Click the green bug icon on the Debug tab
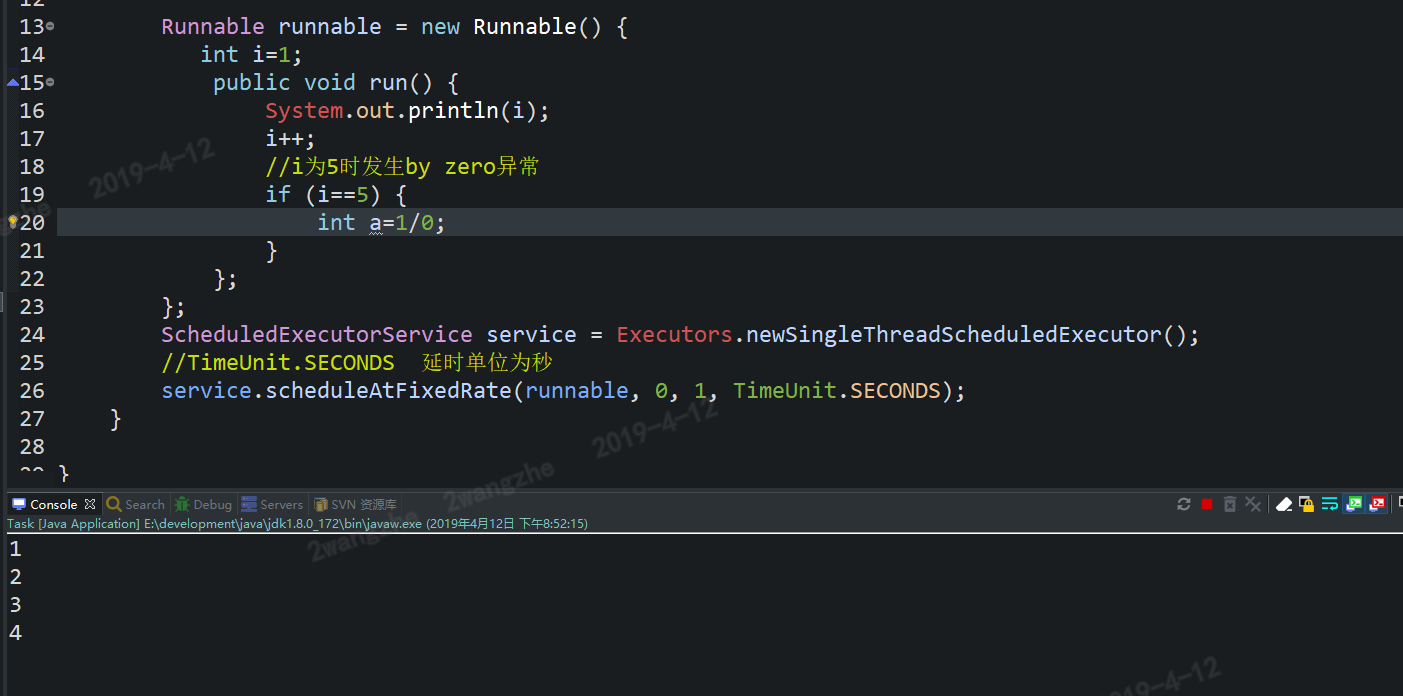Viewport: 1403px width, 696px height. [184, 504]
